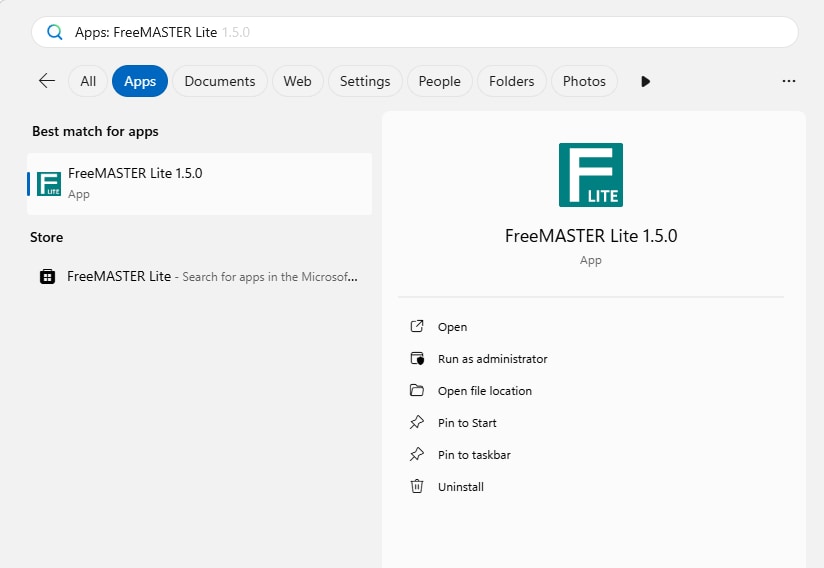Go back with the left arrow
Image resolution: width=824 pixels, height=568 pixels.
click(x=47, y=81)
